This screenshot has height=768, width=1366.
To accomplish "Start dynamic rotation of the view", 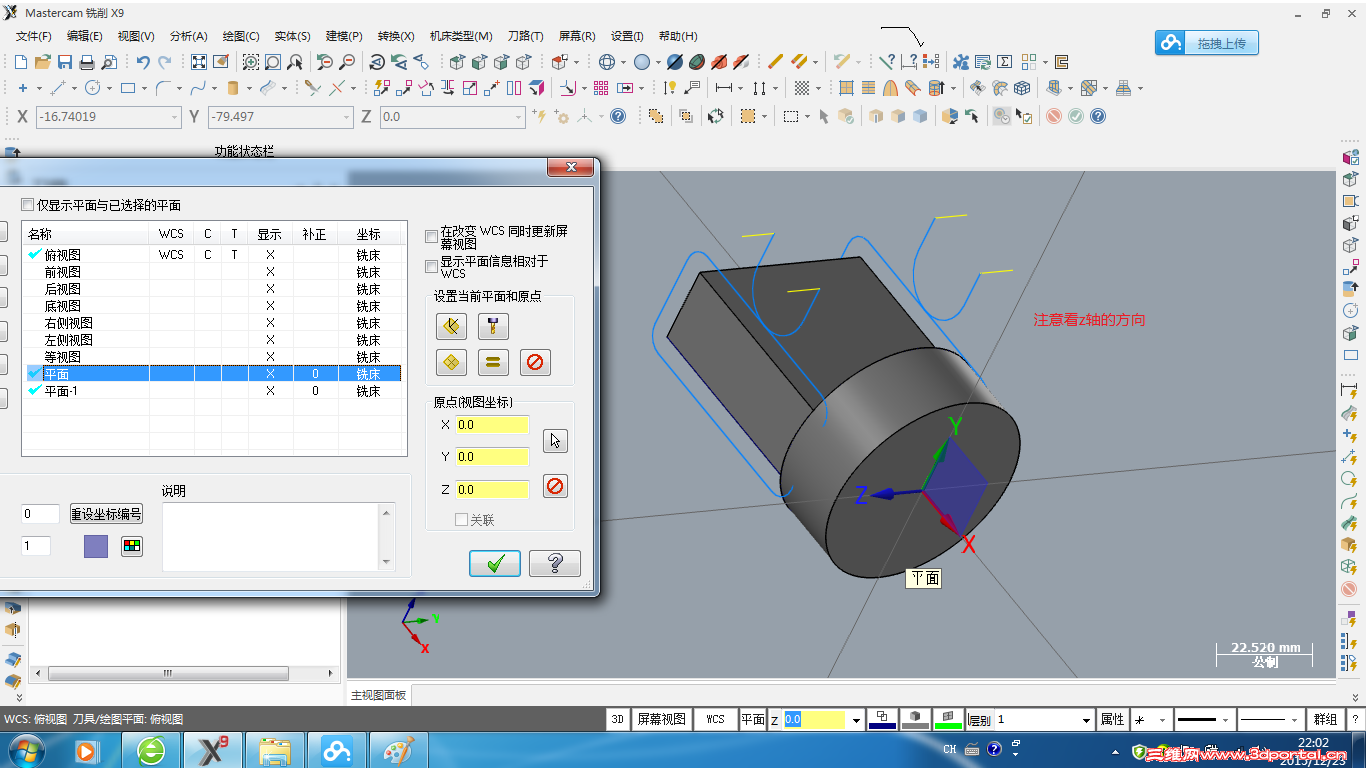I will point(379,62).
